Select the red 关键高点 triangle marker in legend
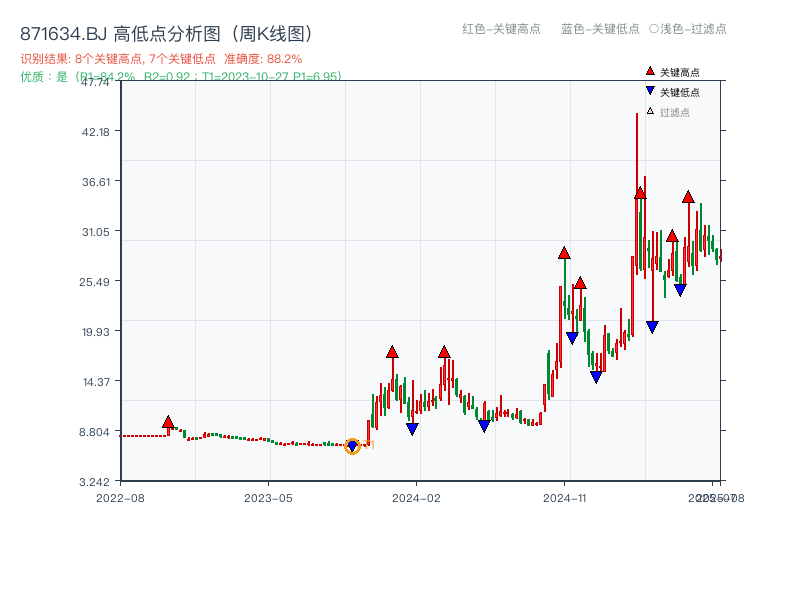The height and width of the screenshot is (600, 800). [x=650, y=72]
